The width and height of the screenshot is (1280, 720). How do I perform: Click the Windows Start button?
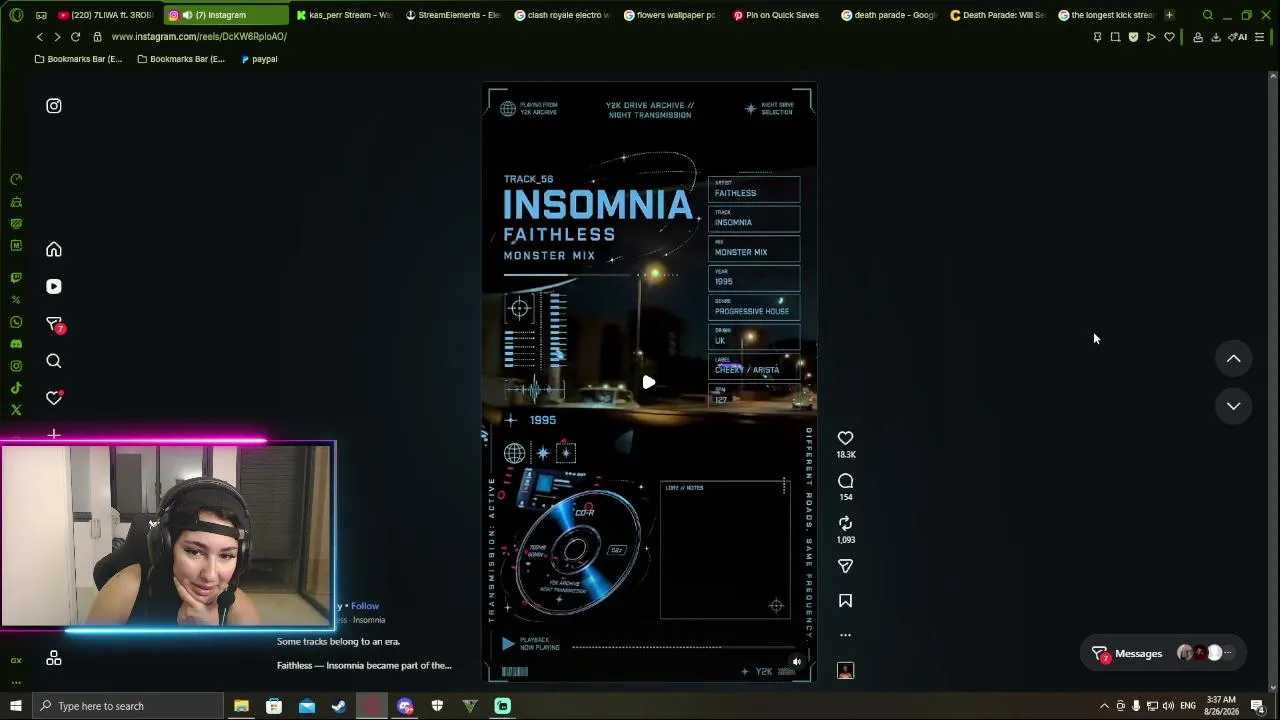click(x=15, y=706)
